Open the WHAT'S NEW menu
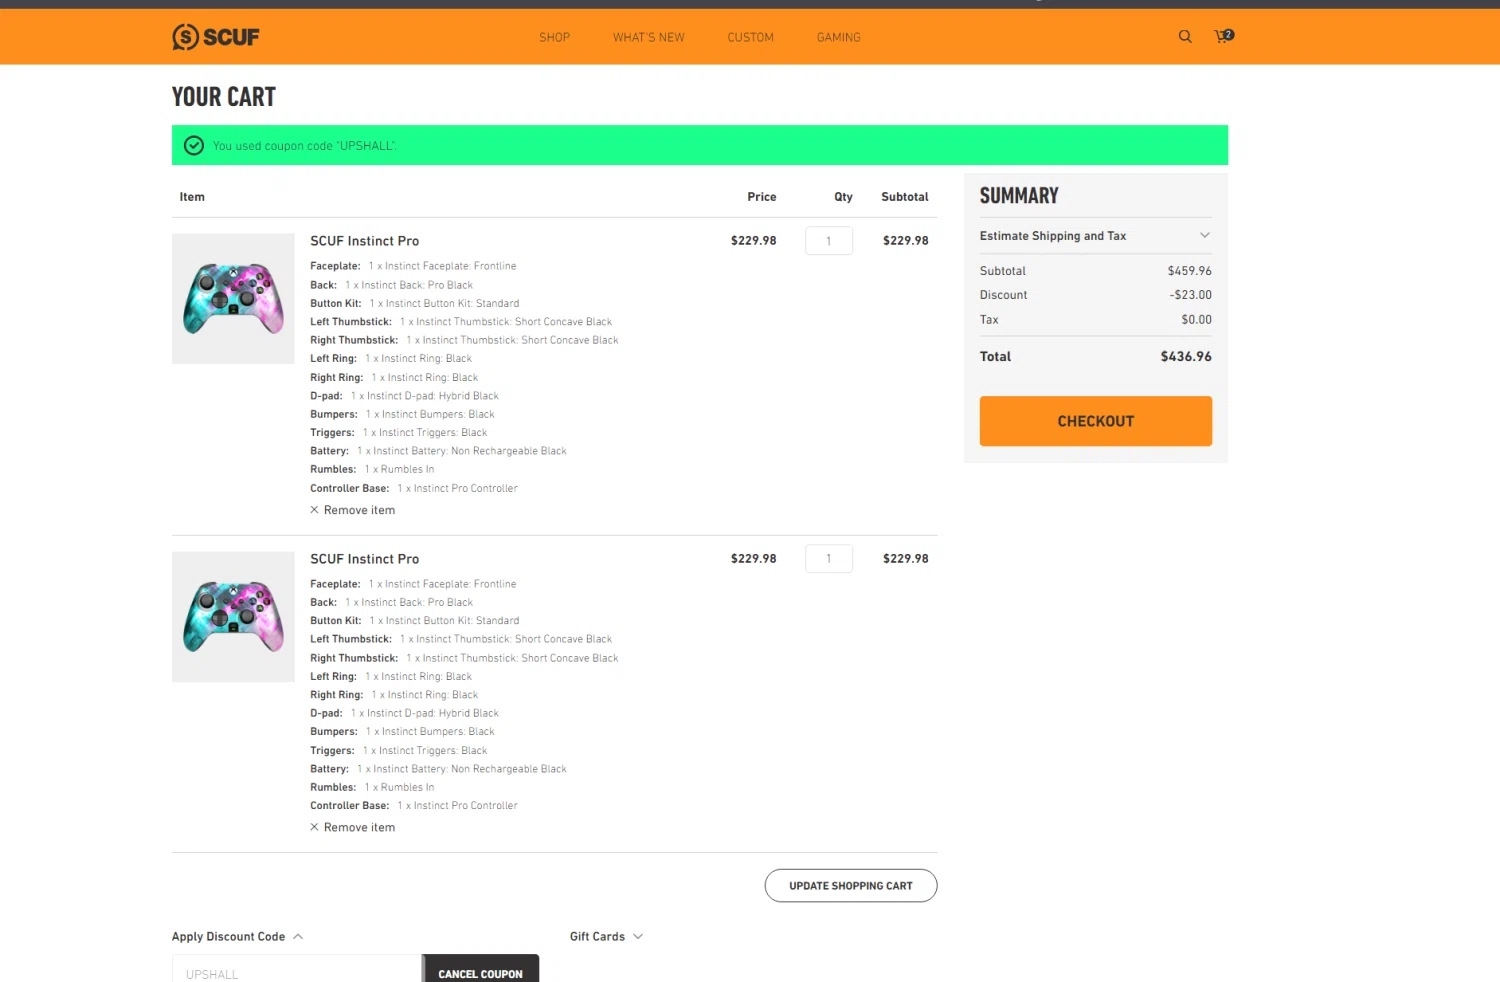 649,37
